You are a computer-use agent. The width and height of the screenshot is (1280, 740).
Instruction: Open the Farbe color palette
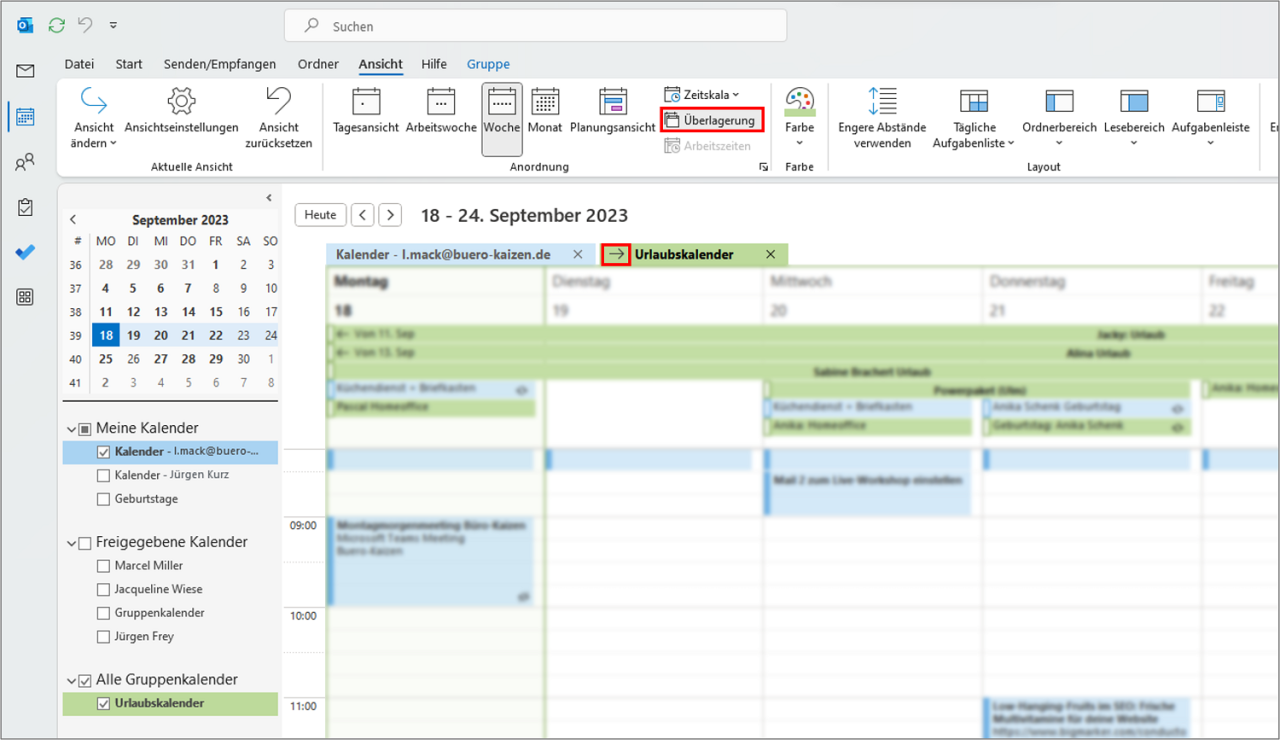(x=799, y=117)
